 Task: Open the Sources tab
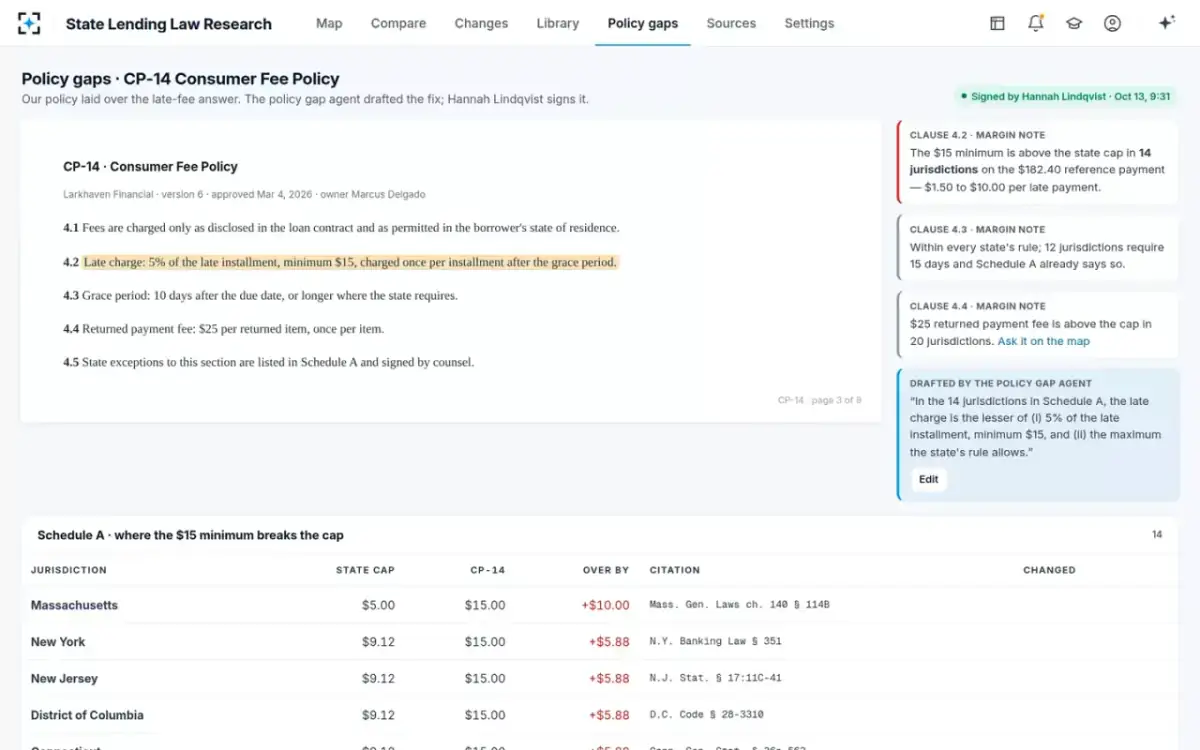pos(731,23)
